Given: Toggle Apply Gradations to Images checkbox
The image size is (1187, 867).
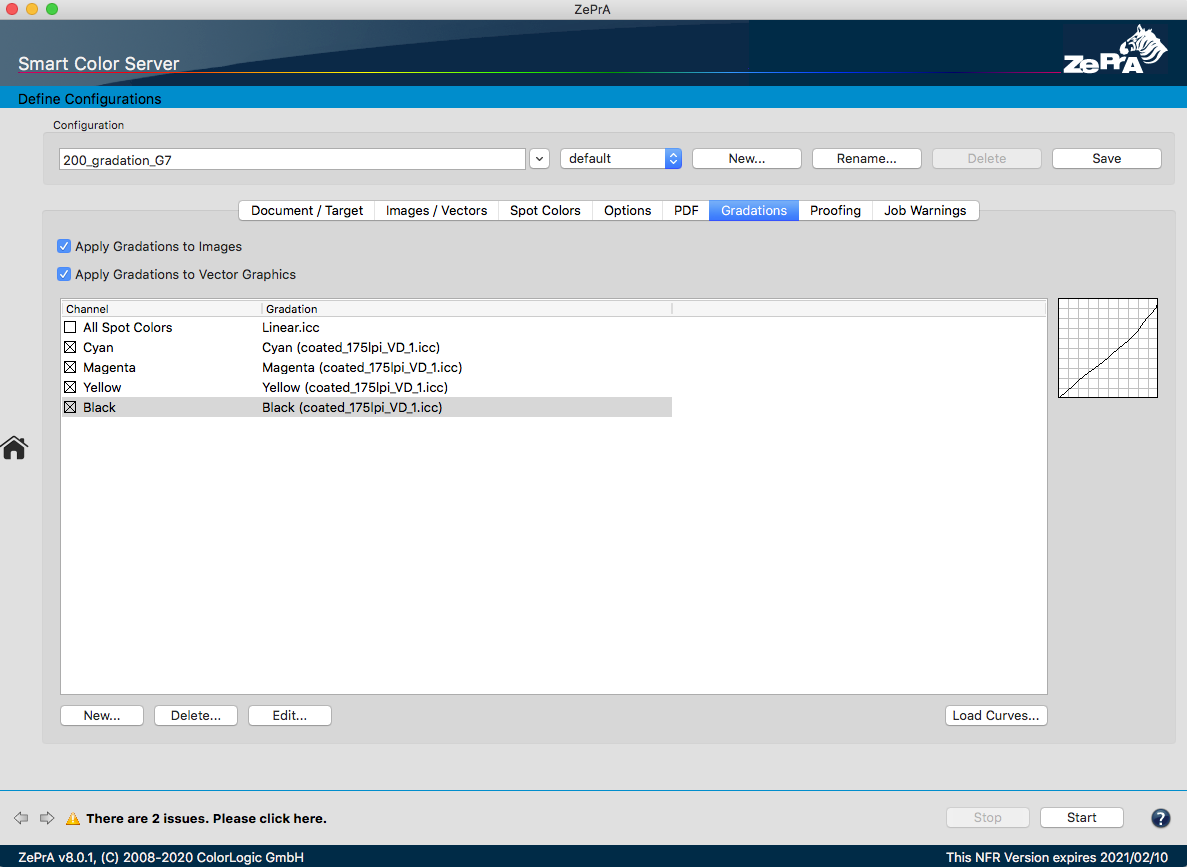Looking at the screenshot, I should point(64,246).
